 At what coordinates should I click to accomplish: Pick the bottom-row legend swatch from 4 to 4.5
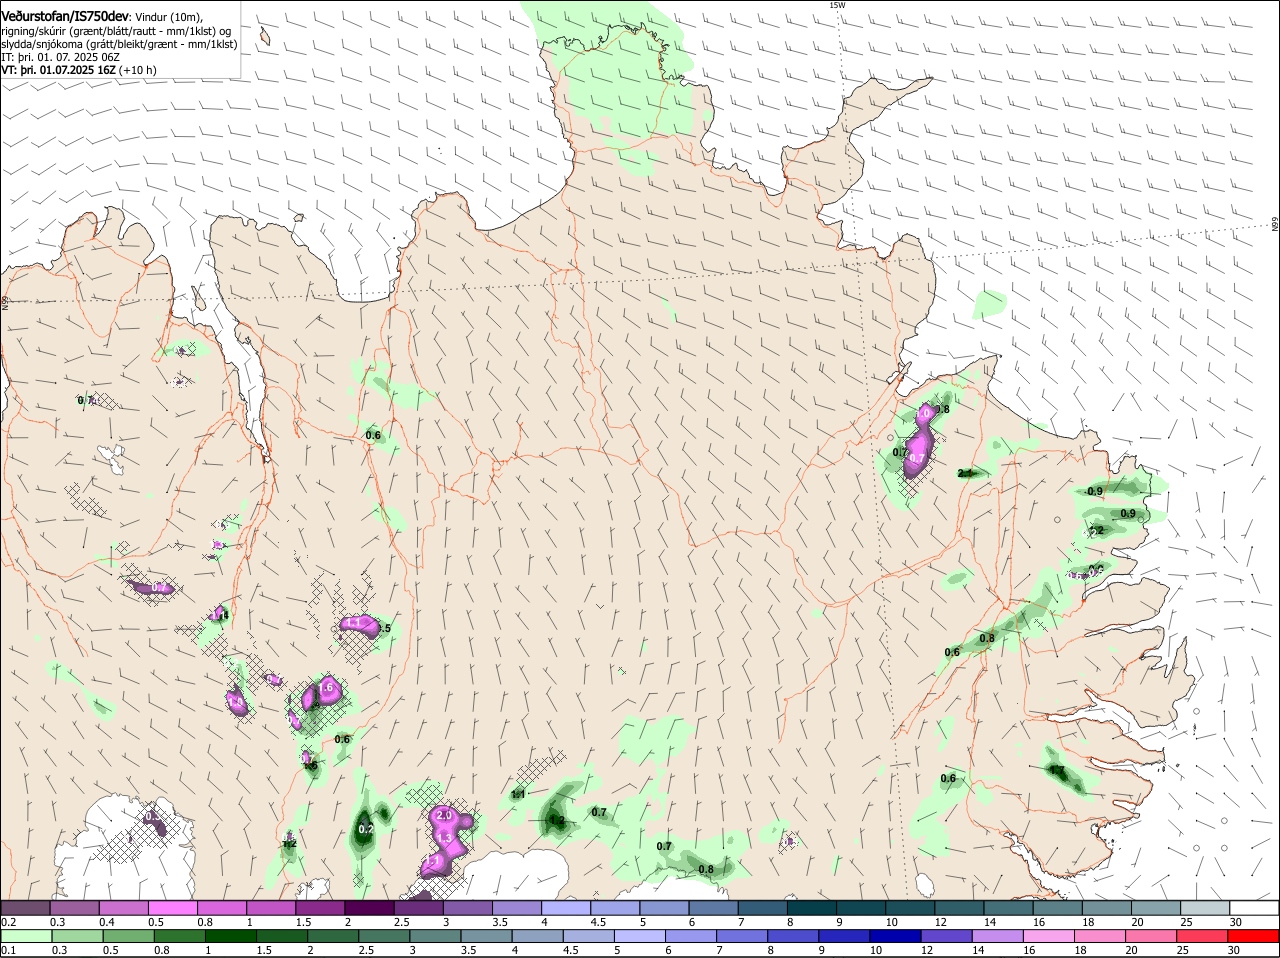[x=537, y=936]
